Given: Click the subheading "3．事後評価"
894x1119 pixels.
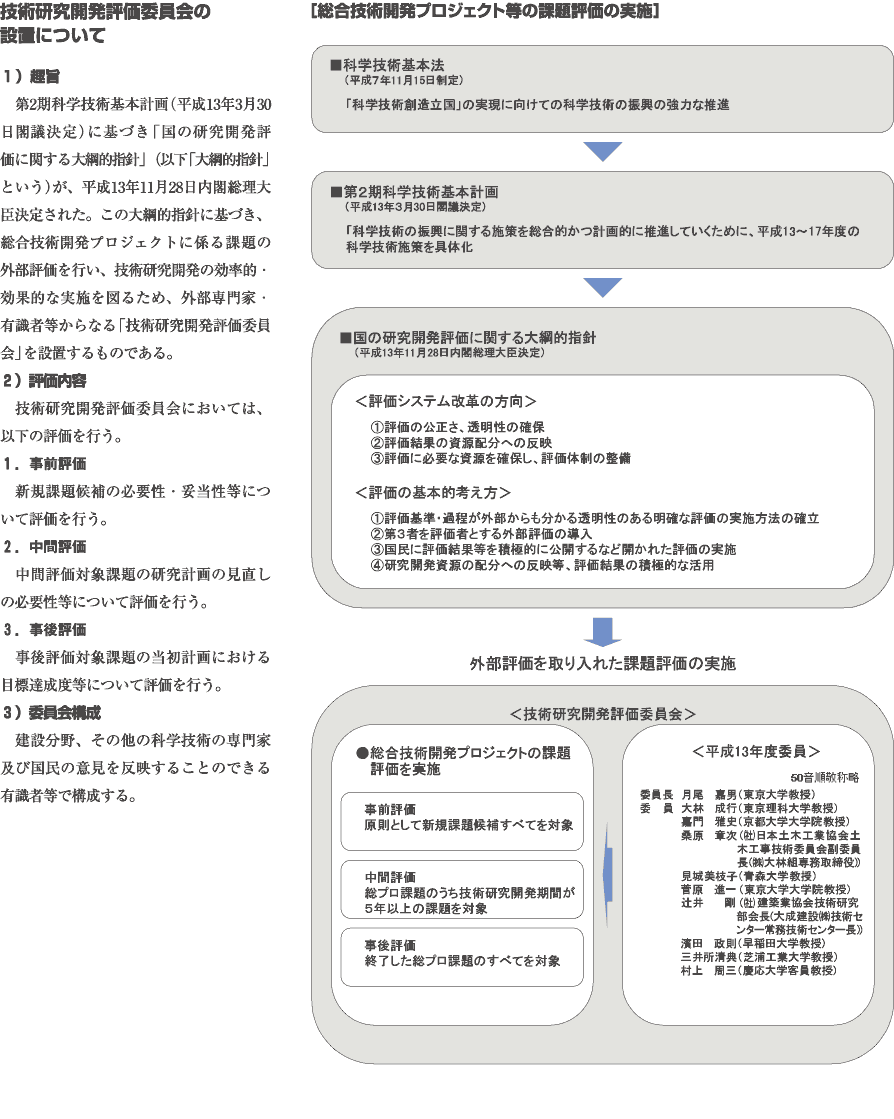Looking at the screenshot, I should pos(44,629).
